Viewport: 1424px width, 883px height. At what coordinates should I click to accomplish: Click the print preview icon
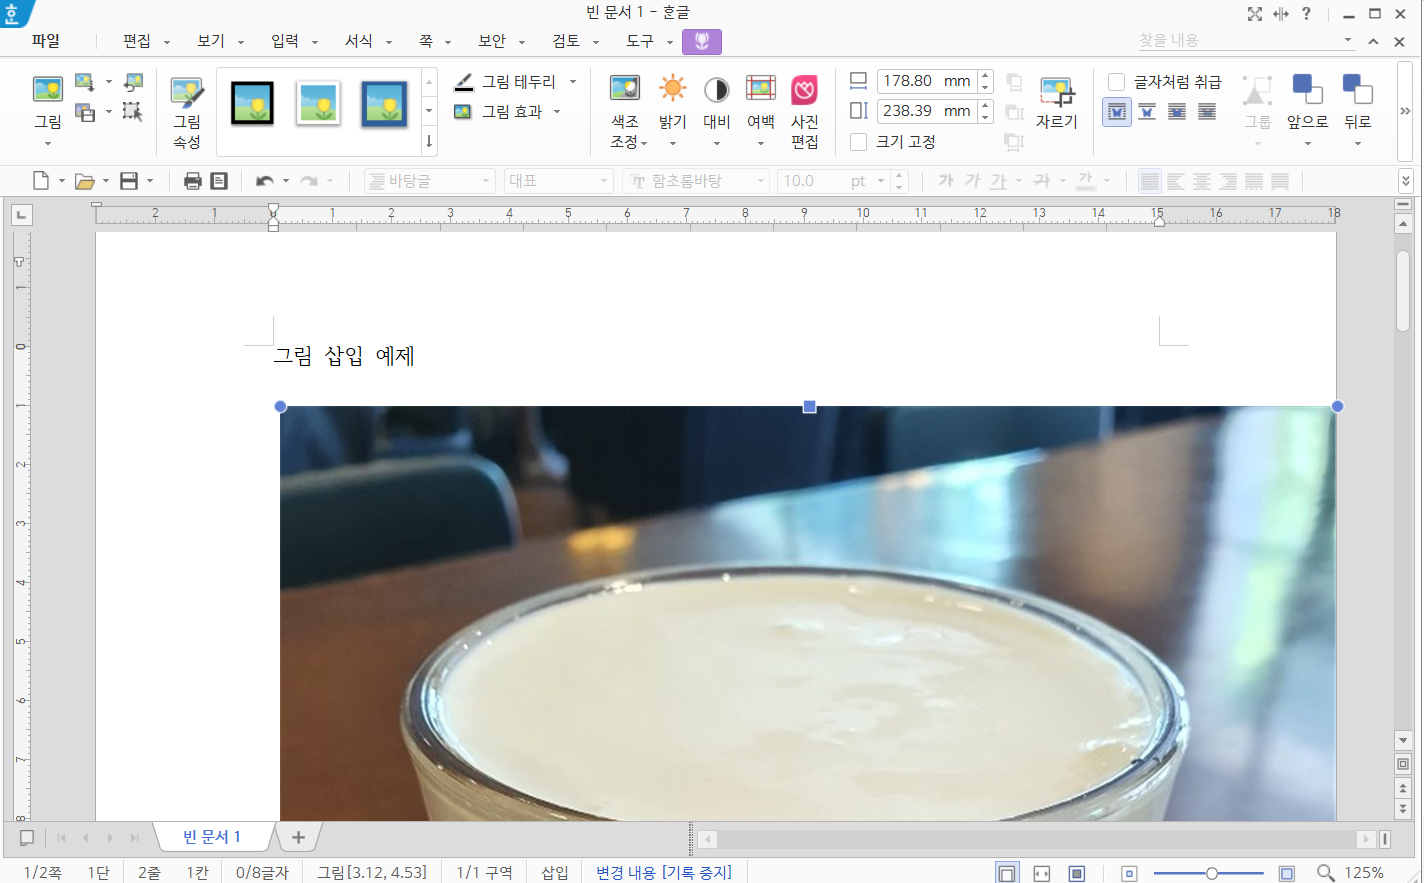219,181
